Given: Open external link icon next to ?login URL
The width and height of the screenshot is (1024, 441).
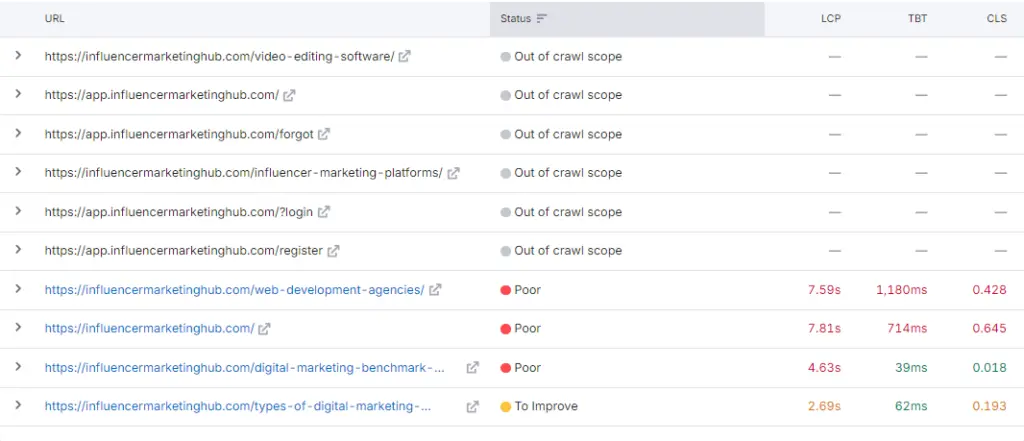Looking at the screenshot, I should coord(323,212).
